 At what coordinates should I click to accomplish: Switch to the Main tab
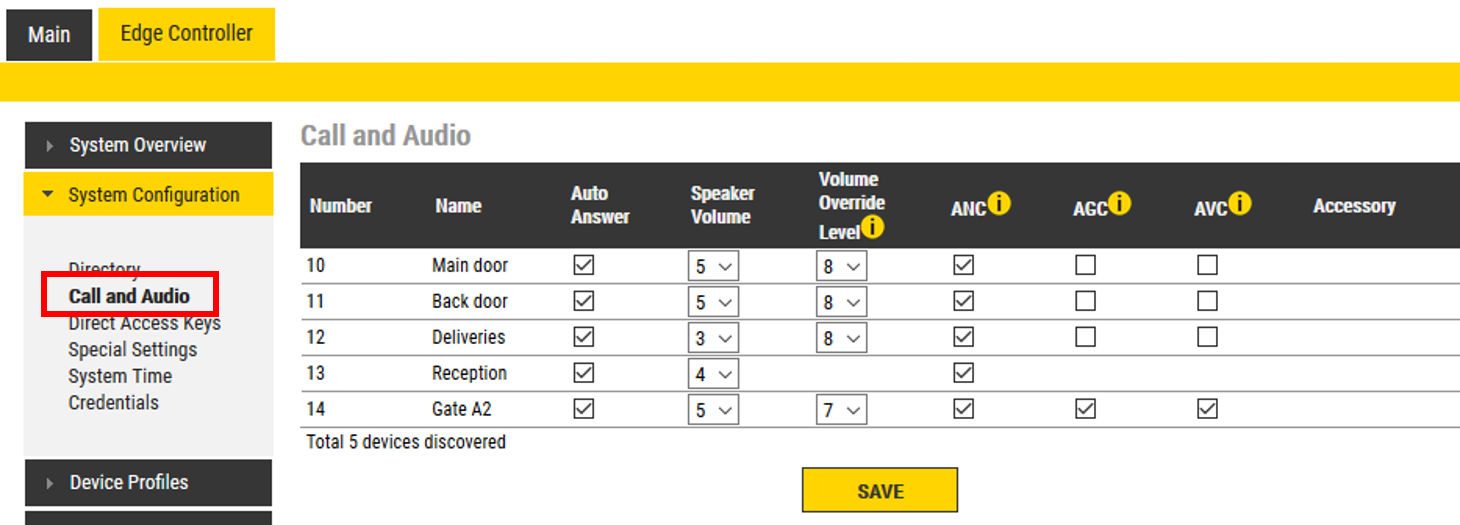[x=49, y=35]
